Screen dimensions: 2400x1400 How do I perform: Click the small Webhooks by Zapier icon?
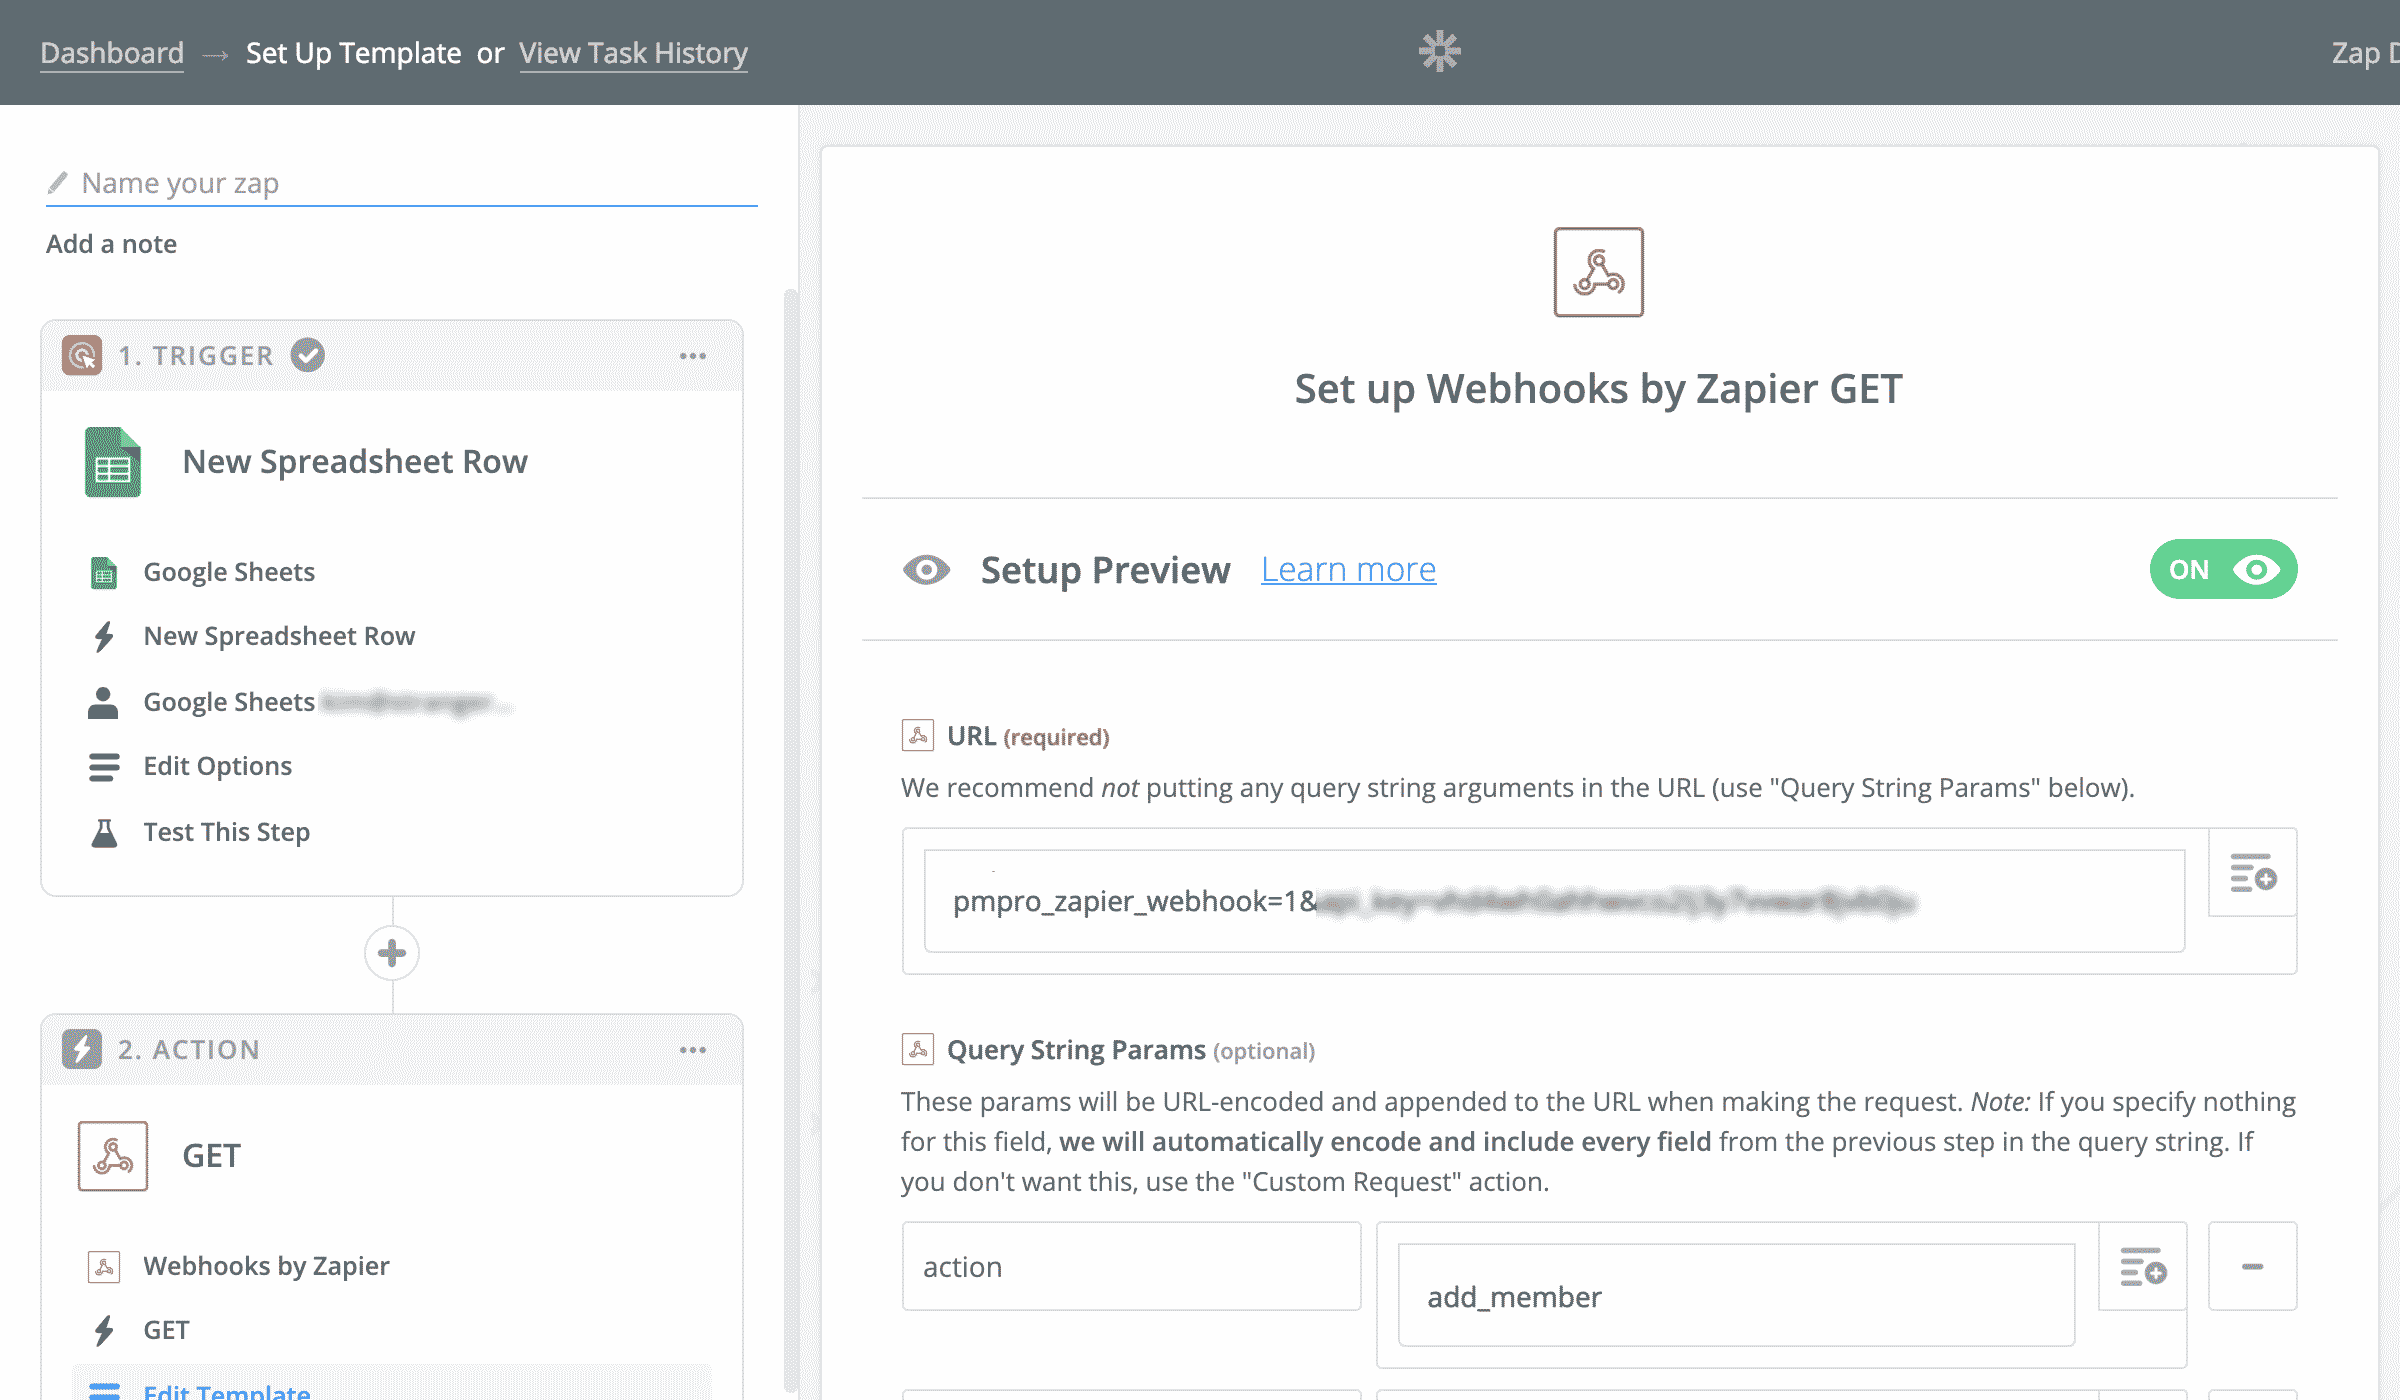coord(104,1267)
